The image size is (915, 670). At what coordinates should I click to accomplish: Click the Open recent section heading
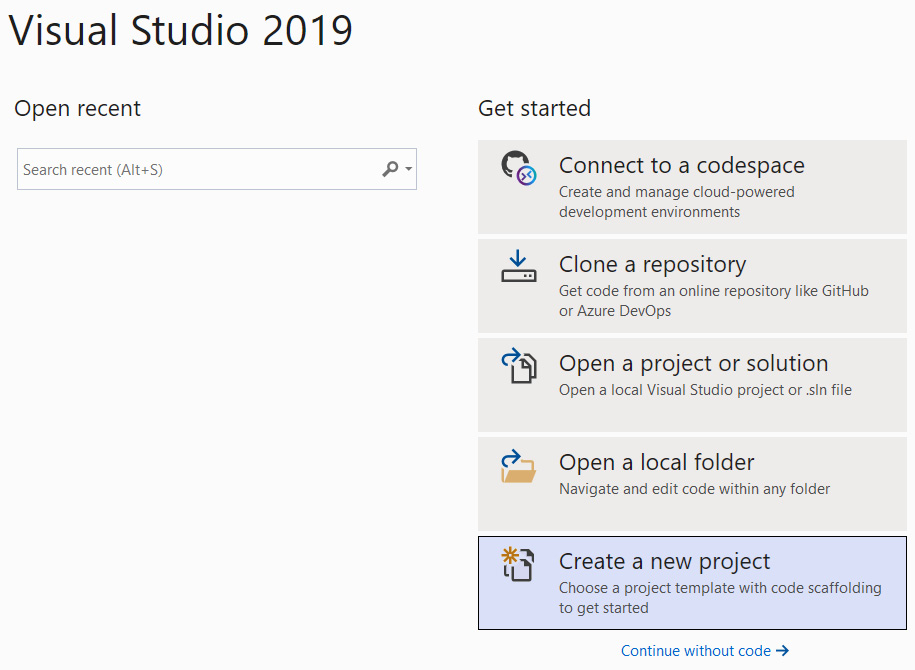[x=77, y=108]
